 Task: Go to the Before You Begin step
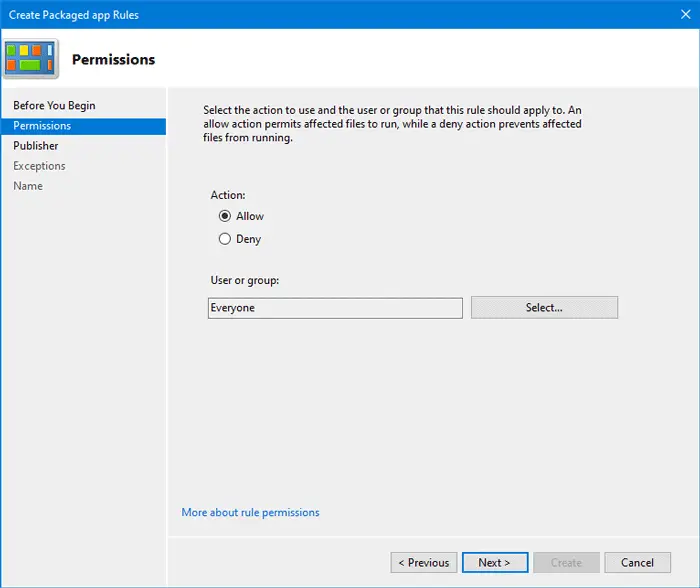click(x=54, y=105)
